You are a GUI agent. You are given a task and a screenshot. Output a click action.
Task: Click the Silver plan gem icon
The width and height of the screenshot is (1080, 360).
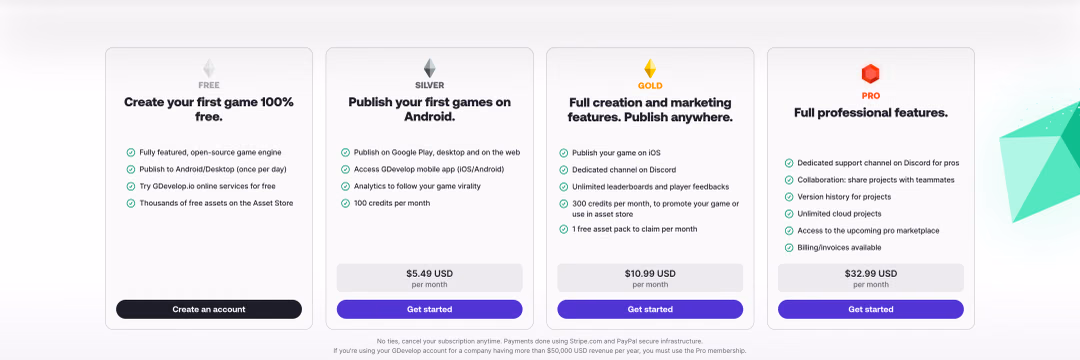(429, 68)
